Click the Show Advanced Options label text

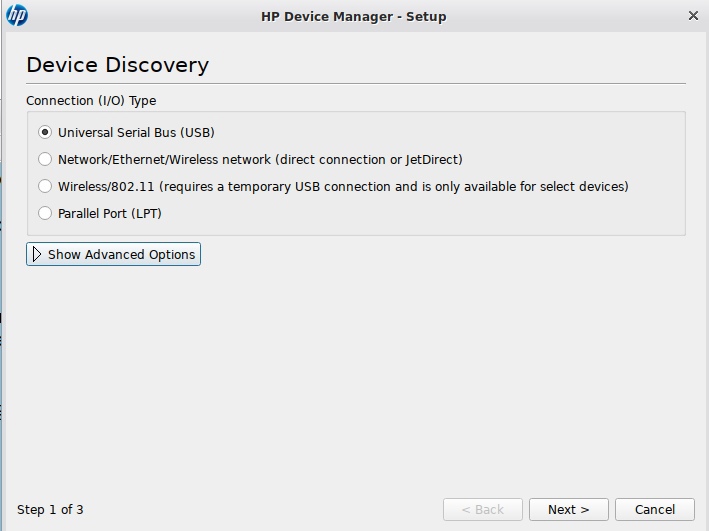click(x=121, y=254)
